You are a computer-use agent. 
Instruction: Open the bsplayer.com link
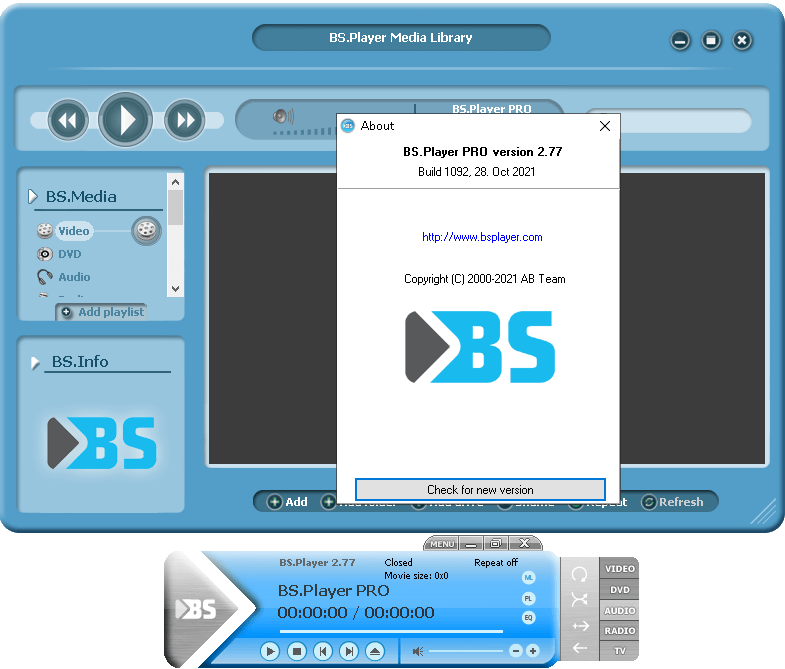click(x=482, y=237)
